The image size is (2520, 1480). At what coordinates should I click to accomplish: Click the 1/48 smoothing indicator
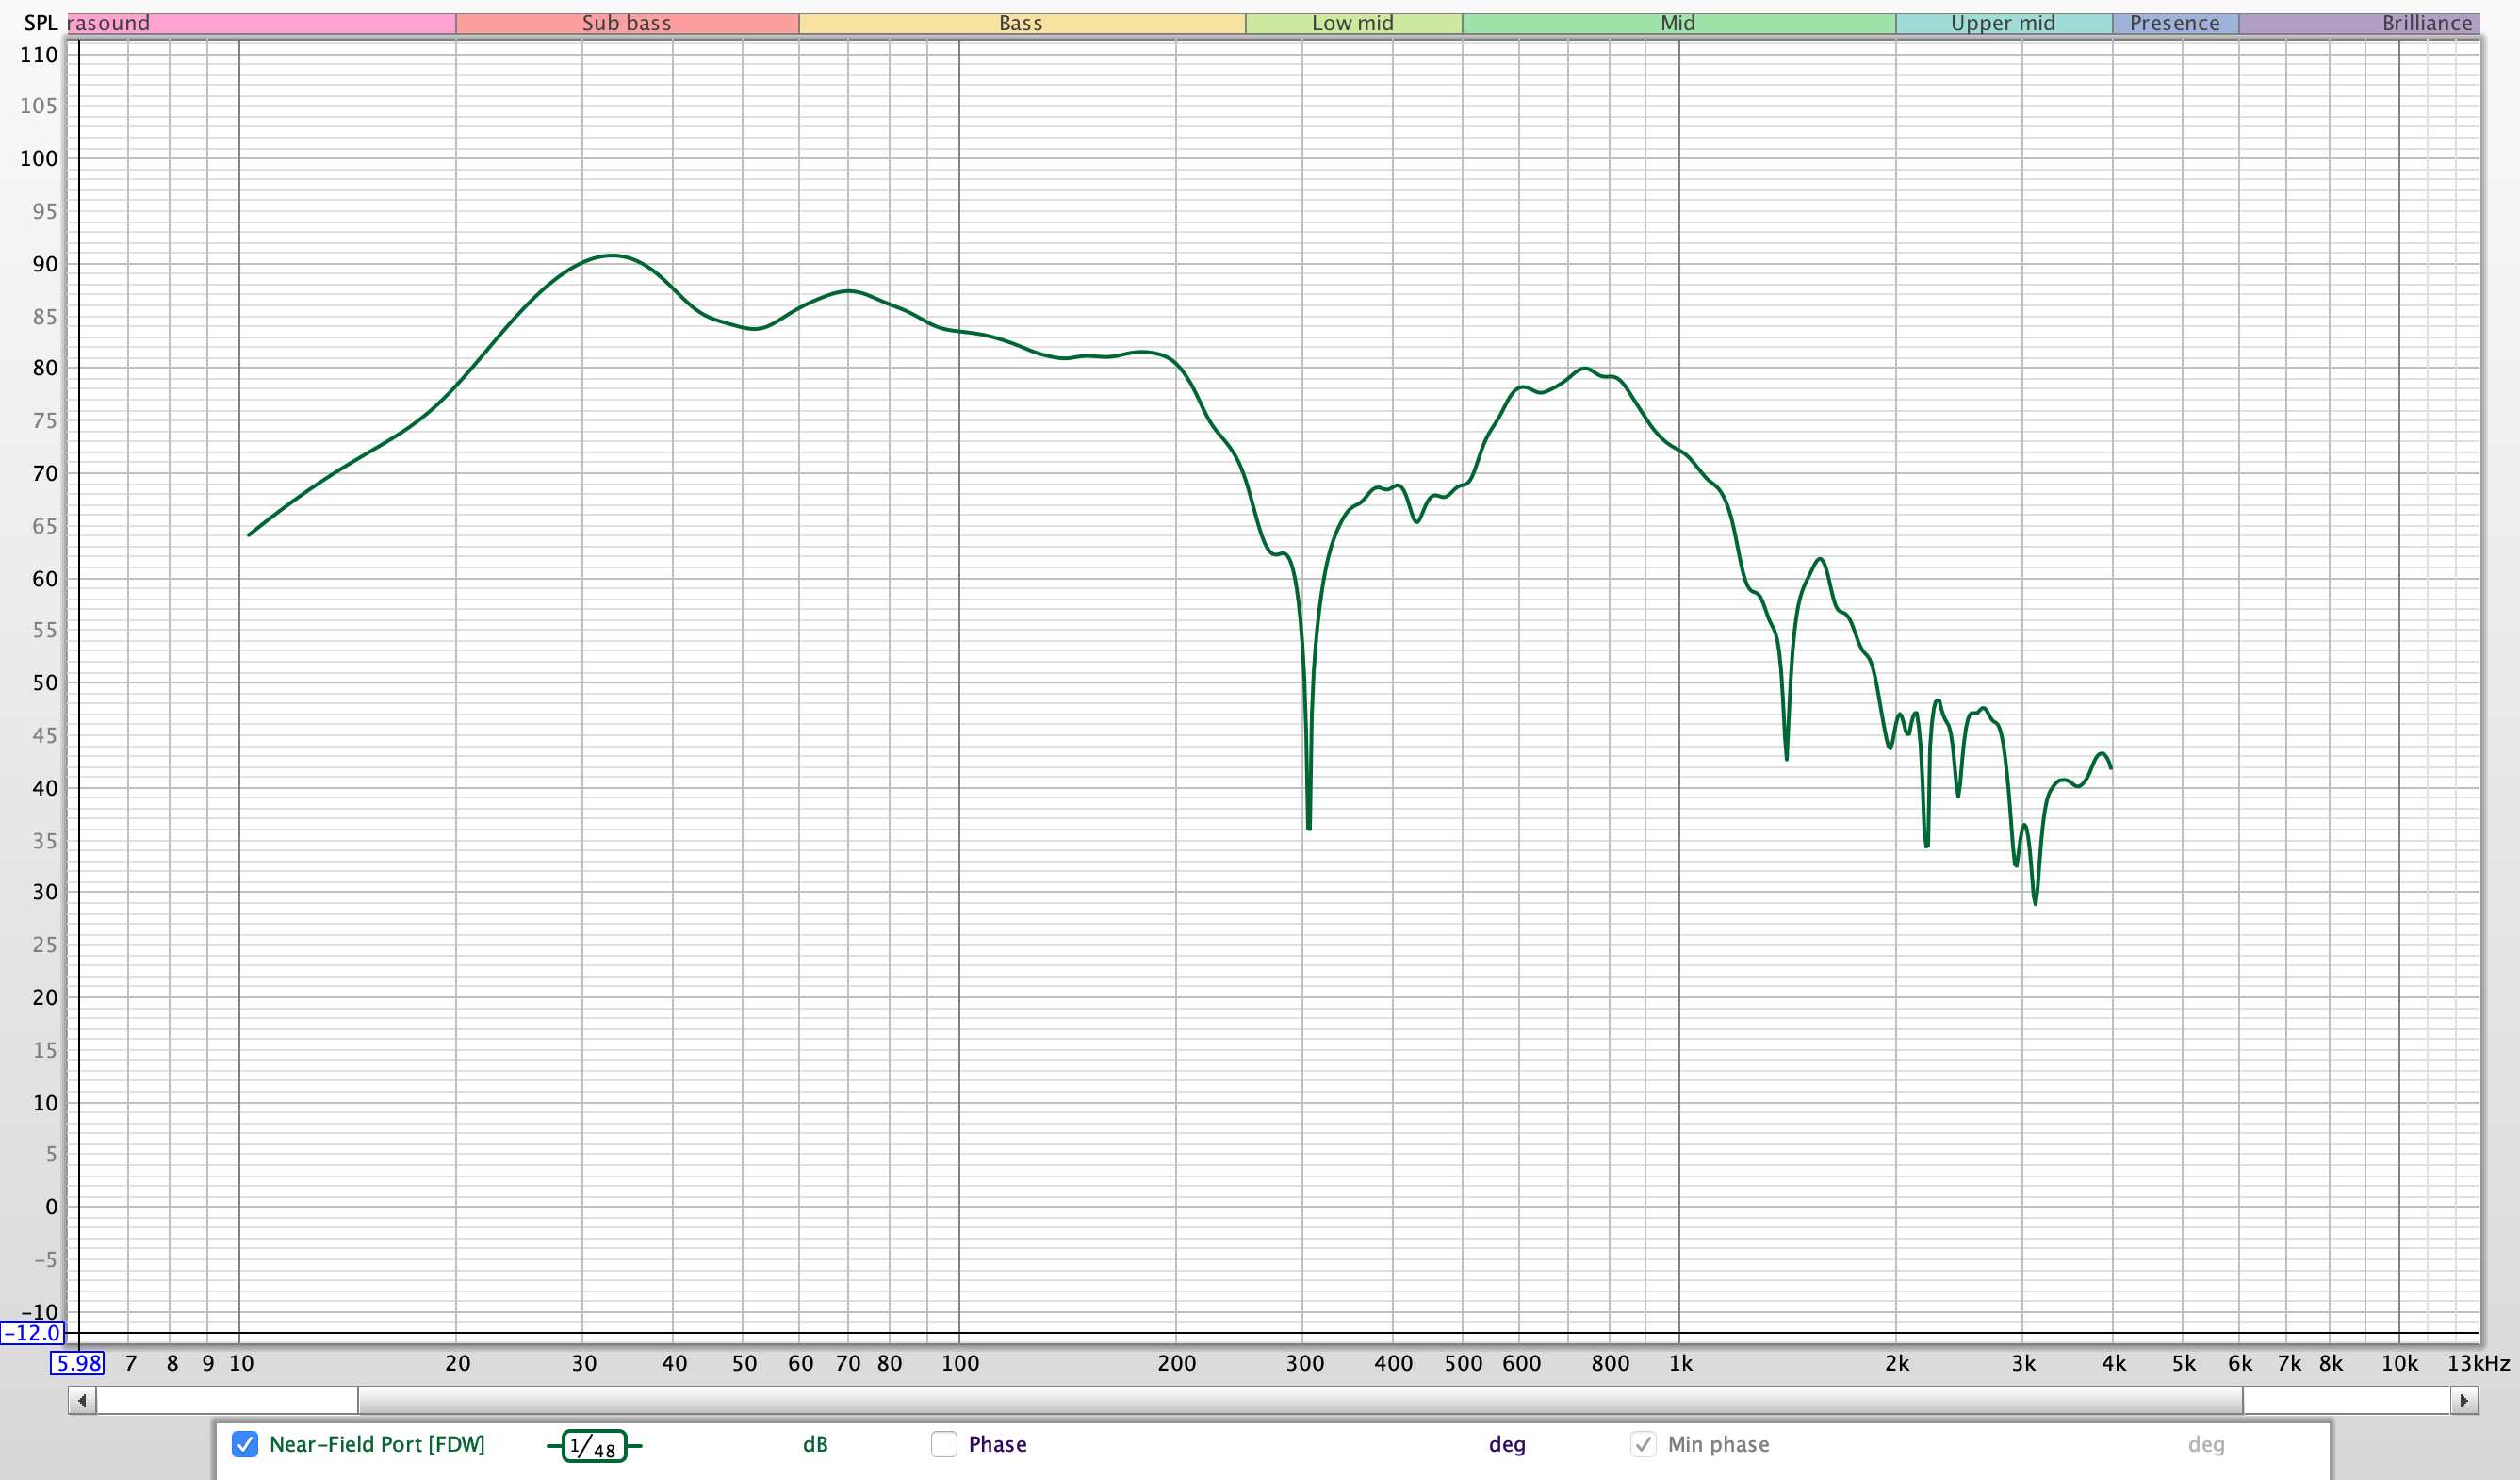click(x=594, y=1446)
